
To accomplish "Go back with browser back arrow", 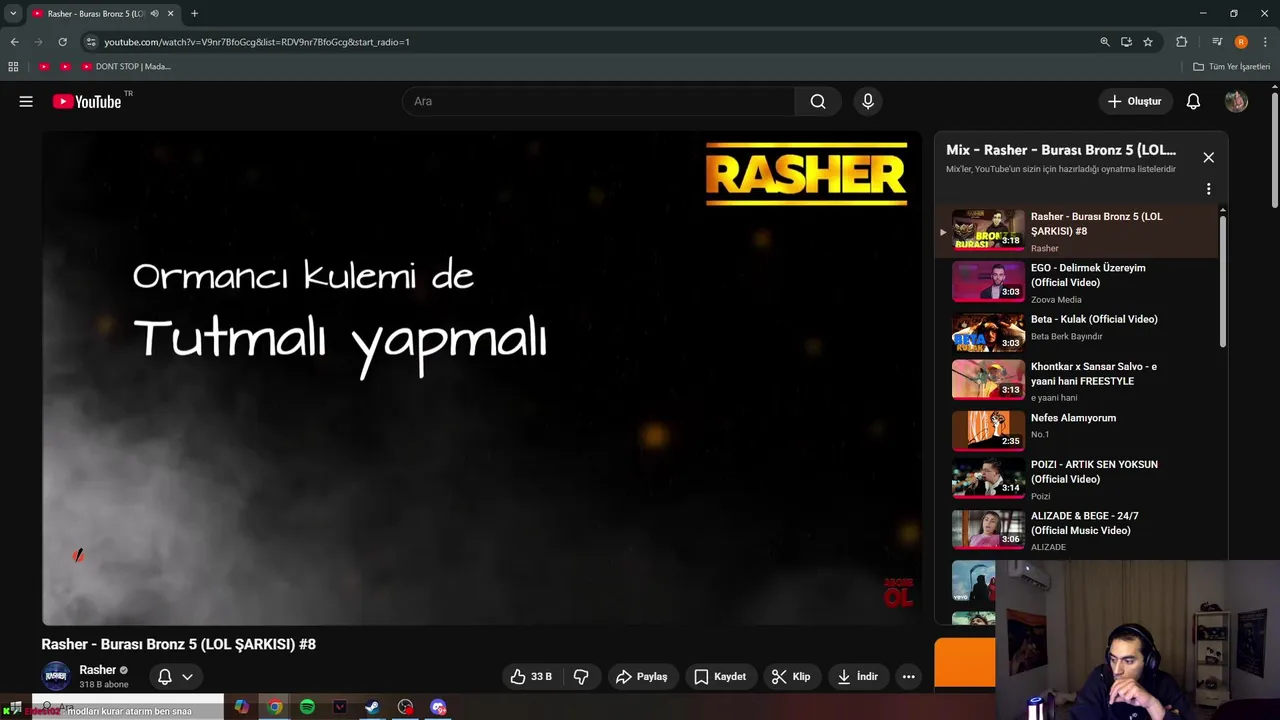I will pos(14,42).
